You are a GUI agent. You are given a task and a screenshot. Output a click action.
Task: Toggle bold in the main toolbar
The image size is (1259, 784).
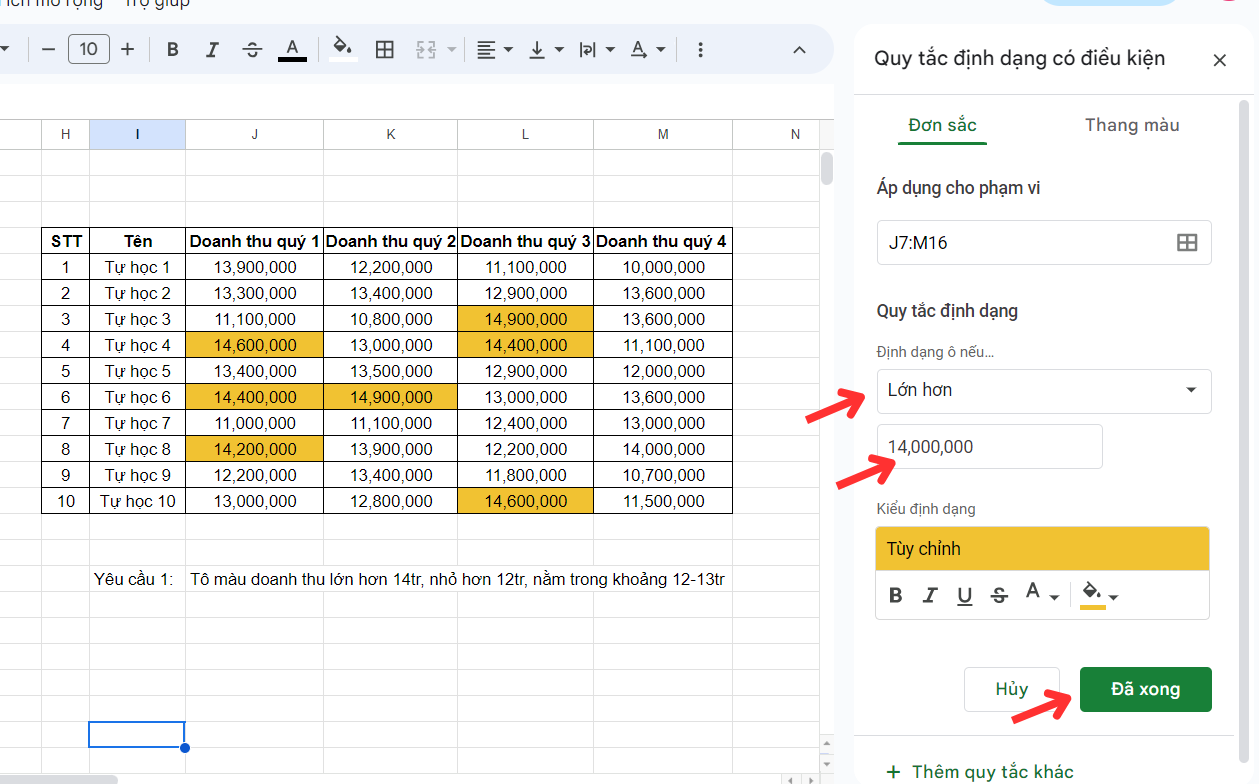click(173, 50)
